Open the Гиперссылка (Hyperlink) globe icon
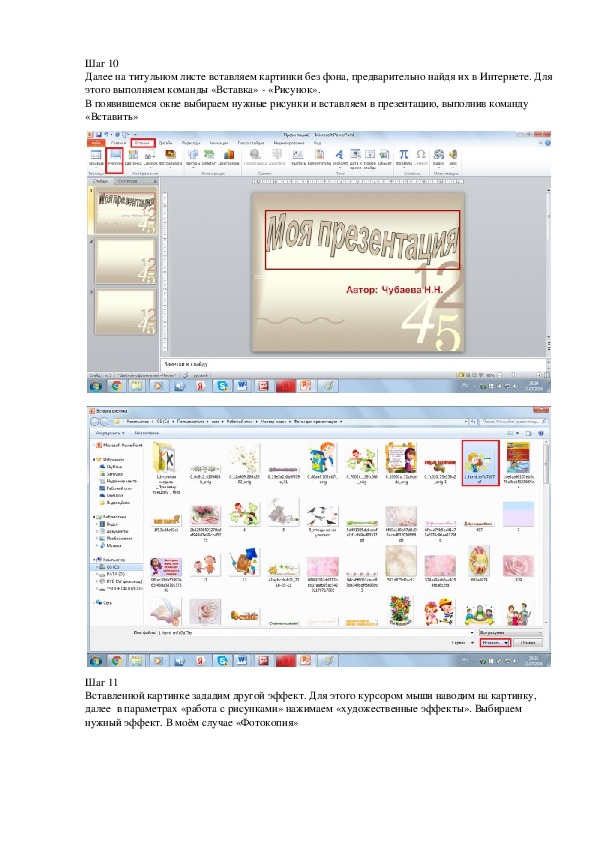This screenshot has width=595, height=842. point(256,157)
